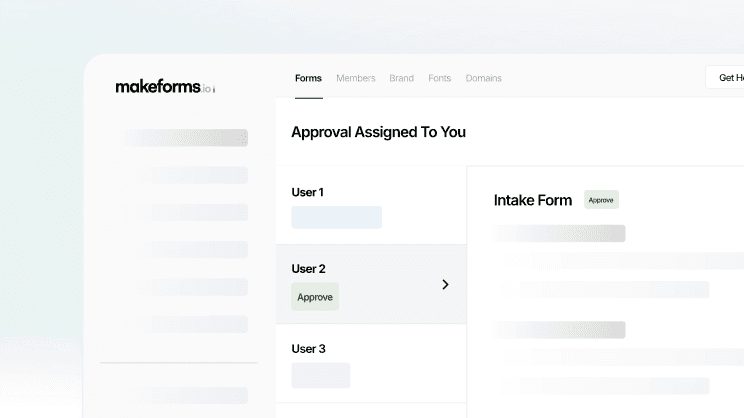Select User 1 in the approval list
This screenshot has height=418, width=744.
click(307, 192)
